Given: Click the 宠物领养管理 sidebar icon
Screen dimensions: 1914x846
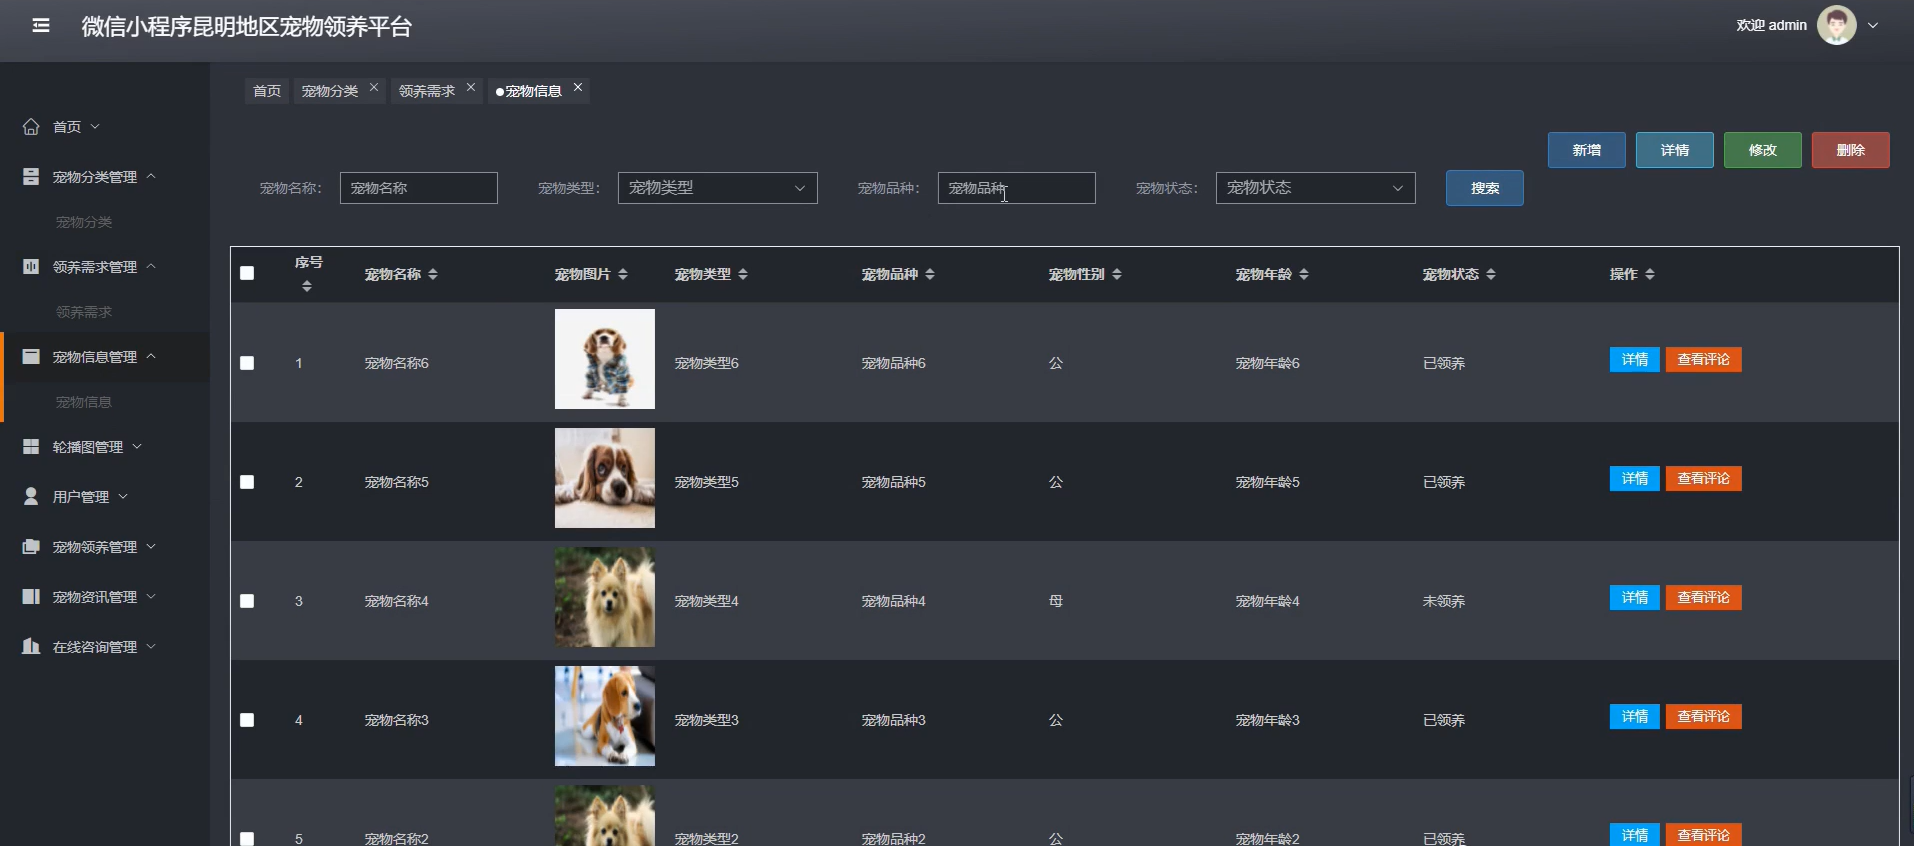Looking at the screenshot, I should click(x=31, y=547).
